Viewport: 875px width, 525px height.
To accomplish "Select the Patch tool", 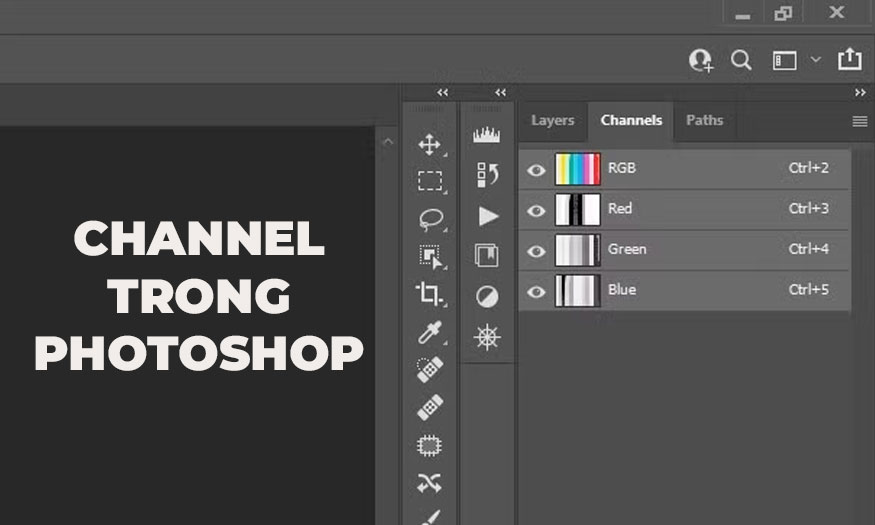I will tap(429, 446).
